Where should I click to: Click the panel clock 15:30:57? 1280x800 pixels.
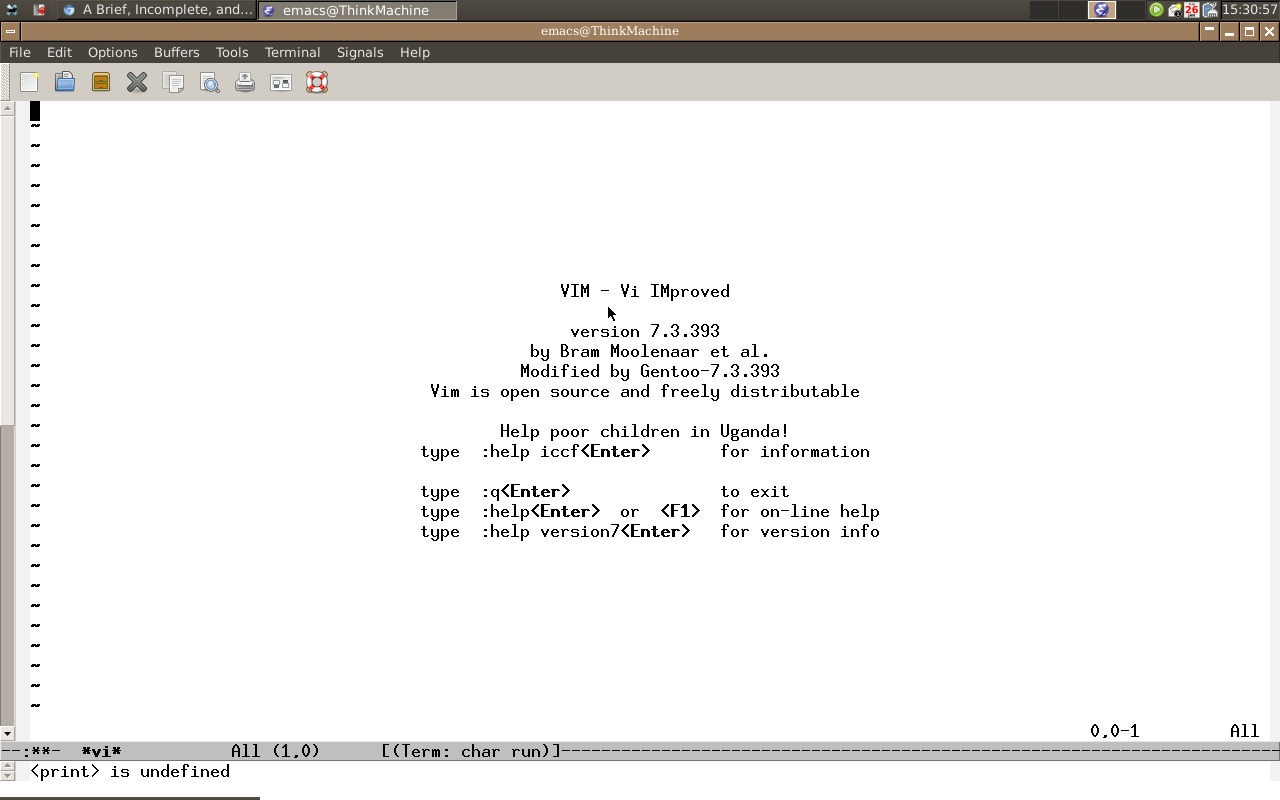click(x=1249, y=10)
